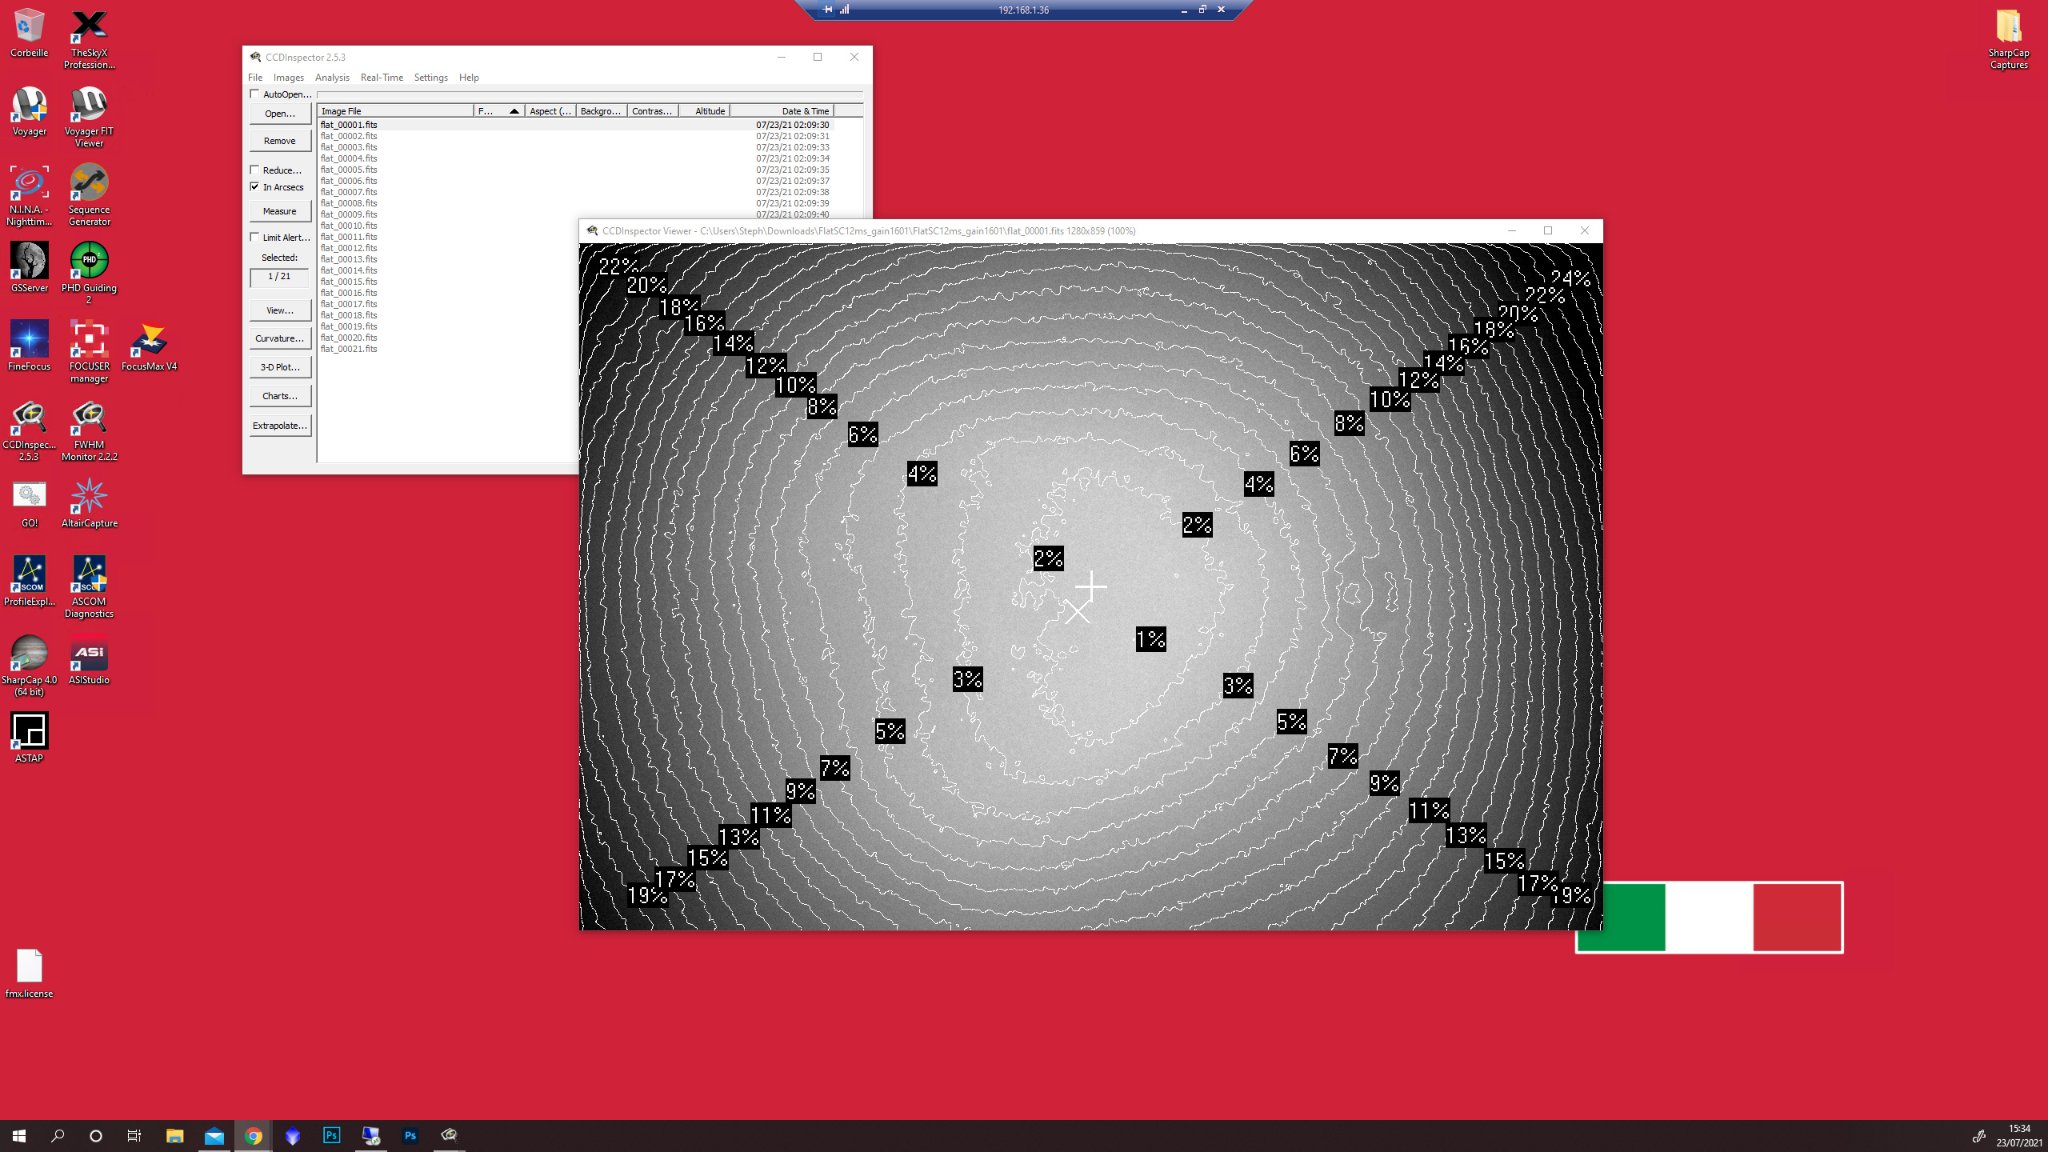The width and height of the screenshot is (2048, 1152).
Task: Uncheck the In Arcsecs checkbox
Action: (254, 187)
